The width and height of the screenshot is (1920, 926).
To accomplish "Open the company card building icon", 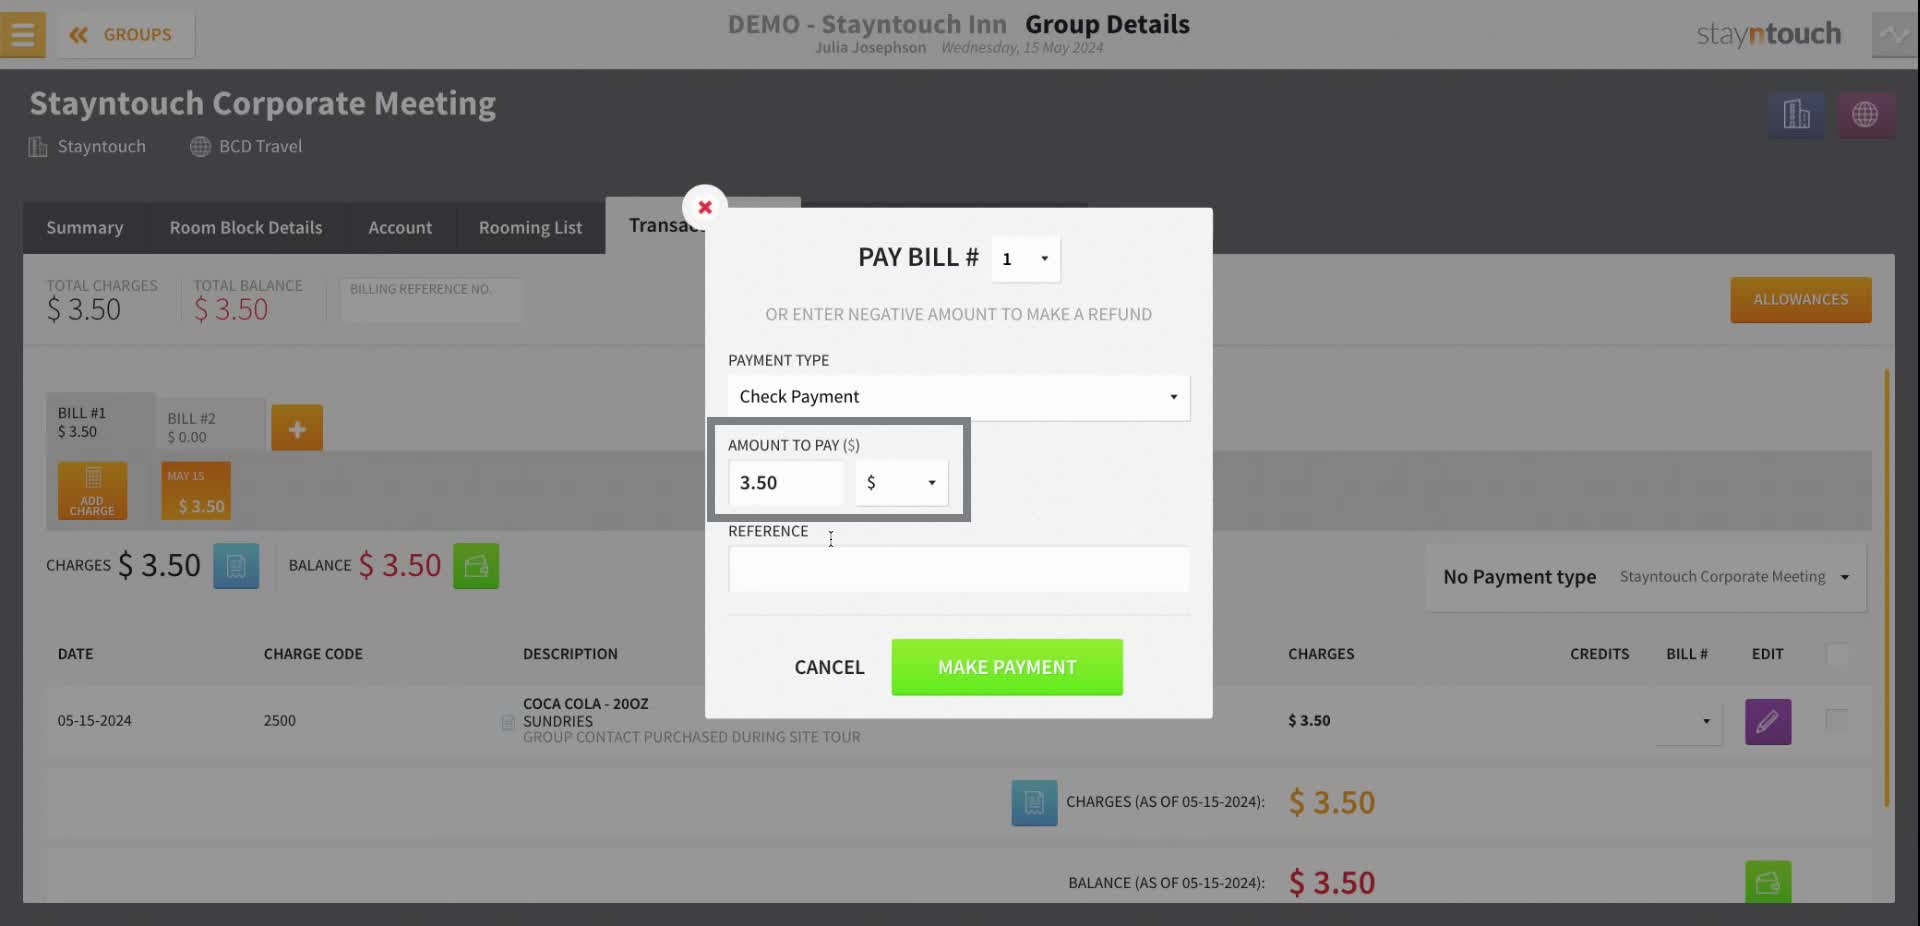I will click(x=1796, y=115).
